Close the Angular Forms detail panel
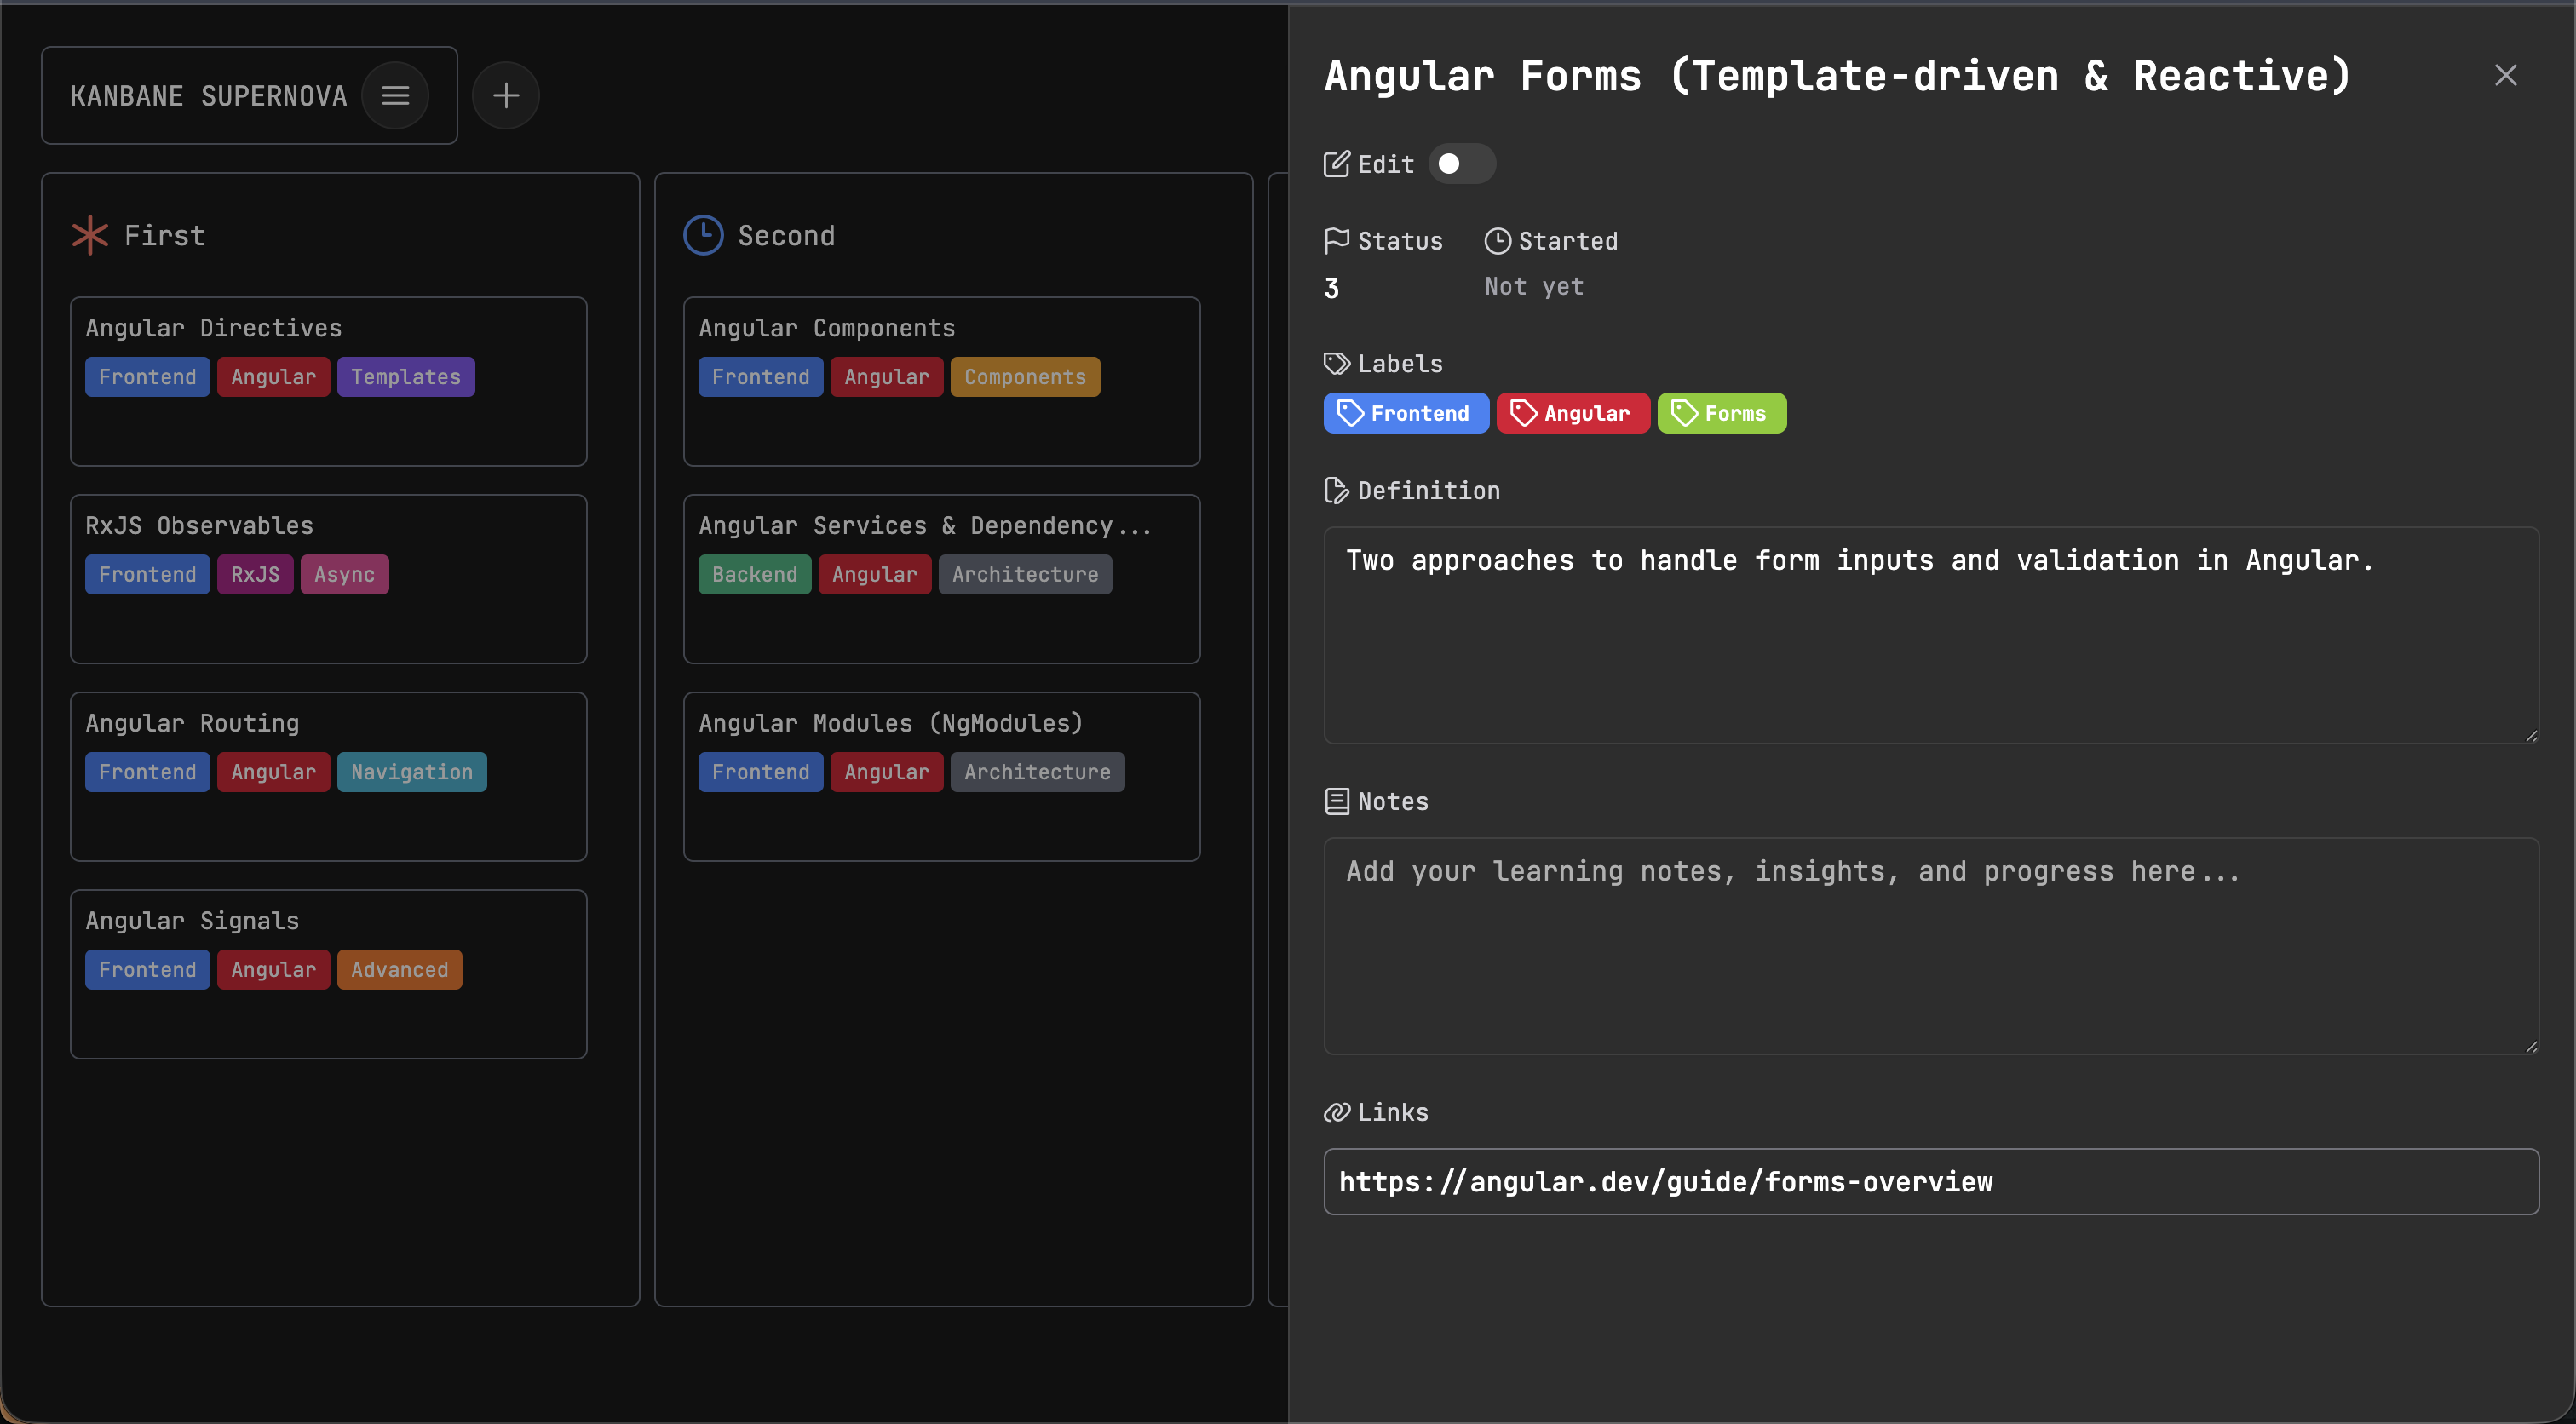 pyautogui.click(x=2505, y=75)
